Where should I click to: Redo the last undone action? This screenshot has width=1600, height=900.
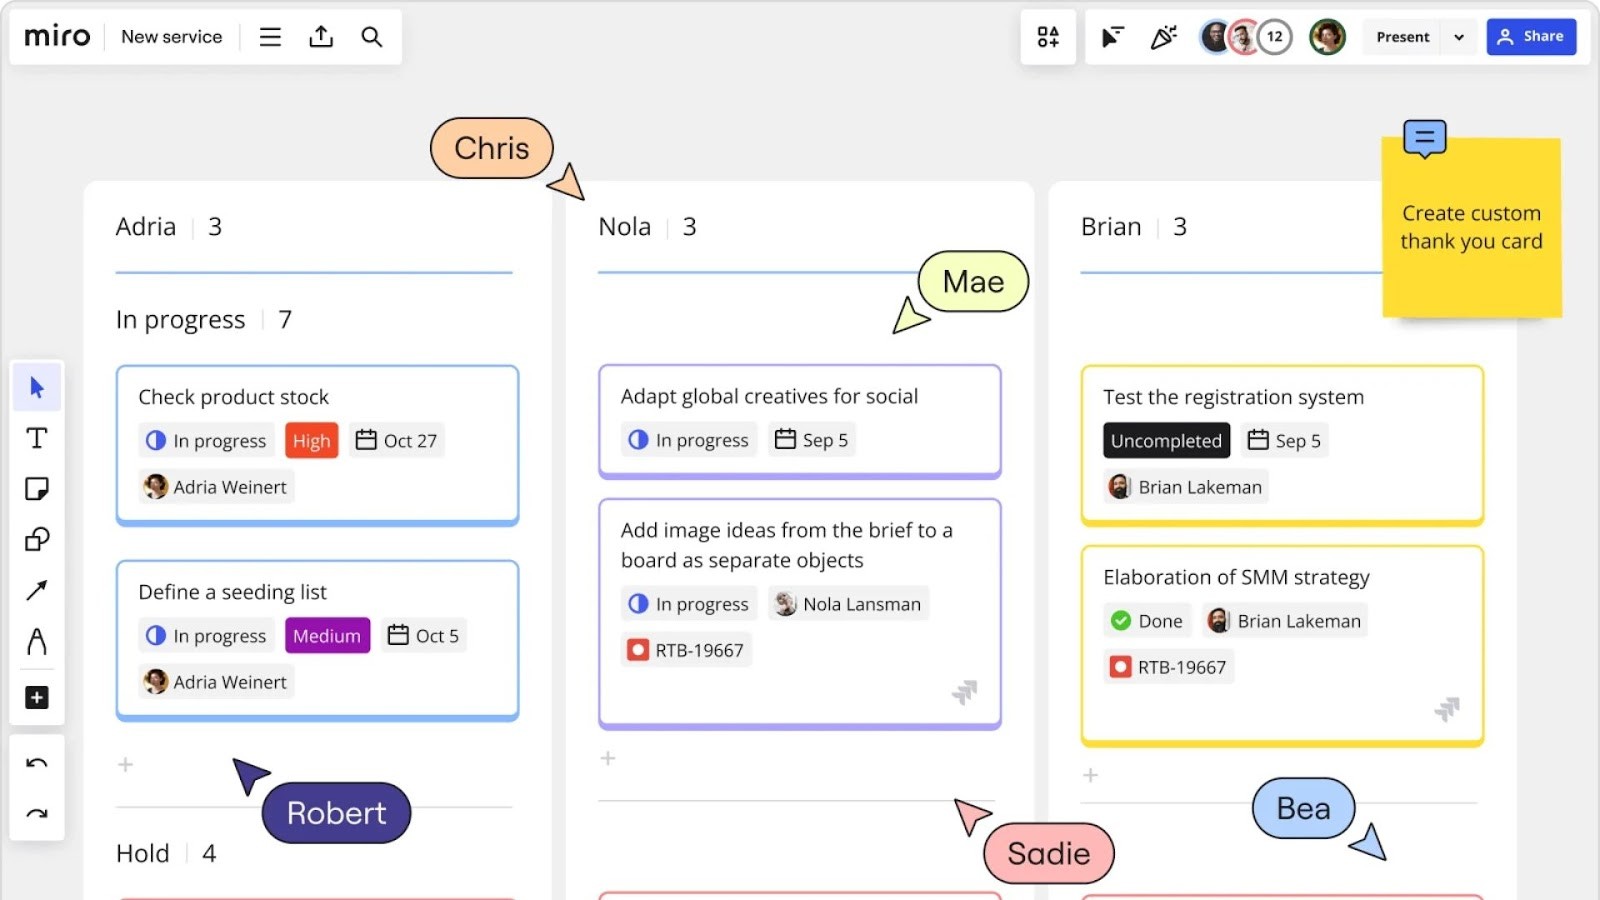37,813
